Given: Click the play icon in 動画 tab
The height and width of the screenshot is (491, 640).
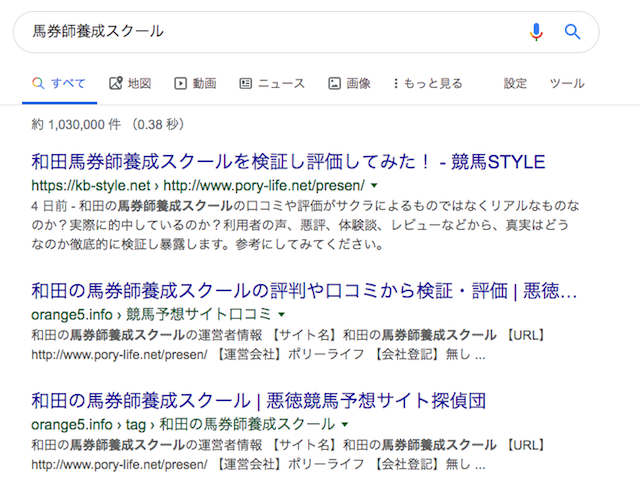Looking at the screenshot, I should pos(180,84).
